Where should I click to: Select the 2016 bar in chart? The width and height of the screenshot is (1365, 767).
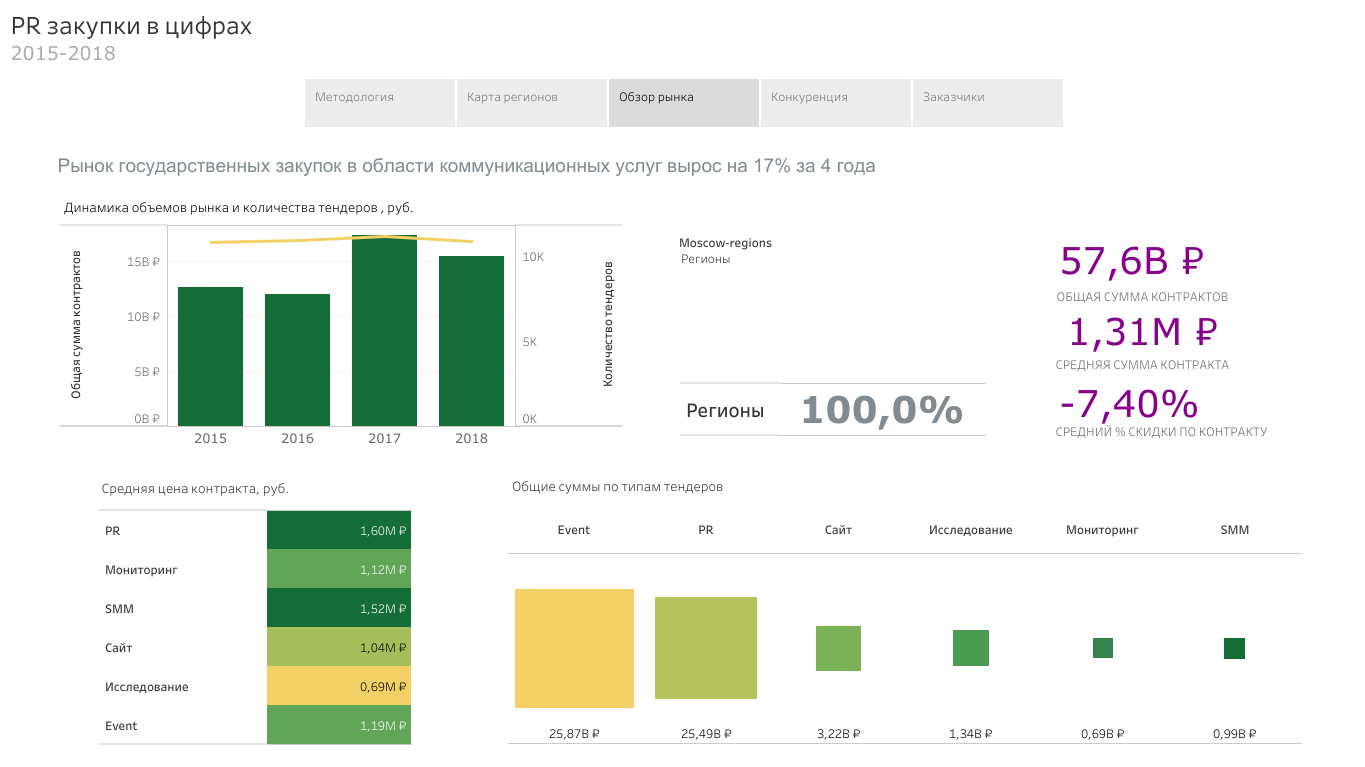coord(297,360)
